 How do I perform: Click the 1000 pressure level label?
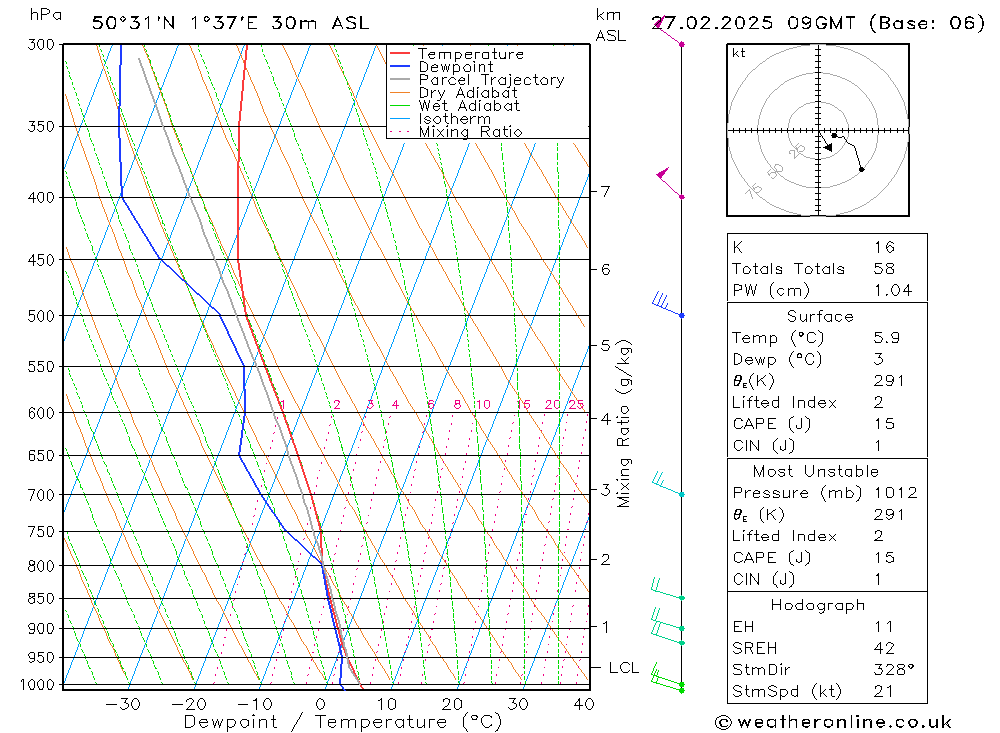click(x=38, y=685)
